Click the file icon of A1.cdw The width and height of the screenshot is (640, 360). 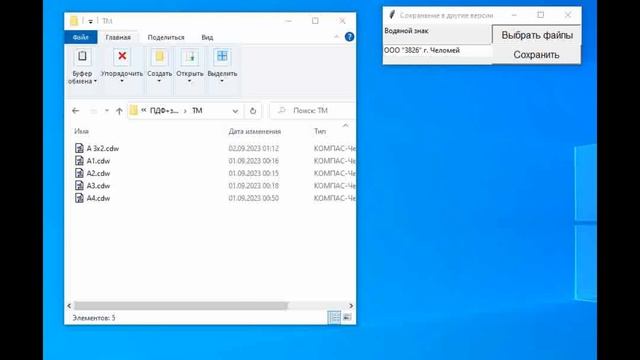(x=79, y=161)
